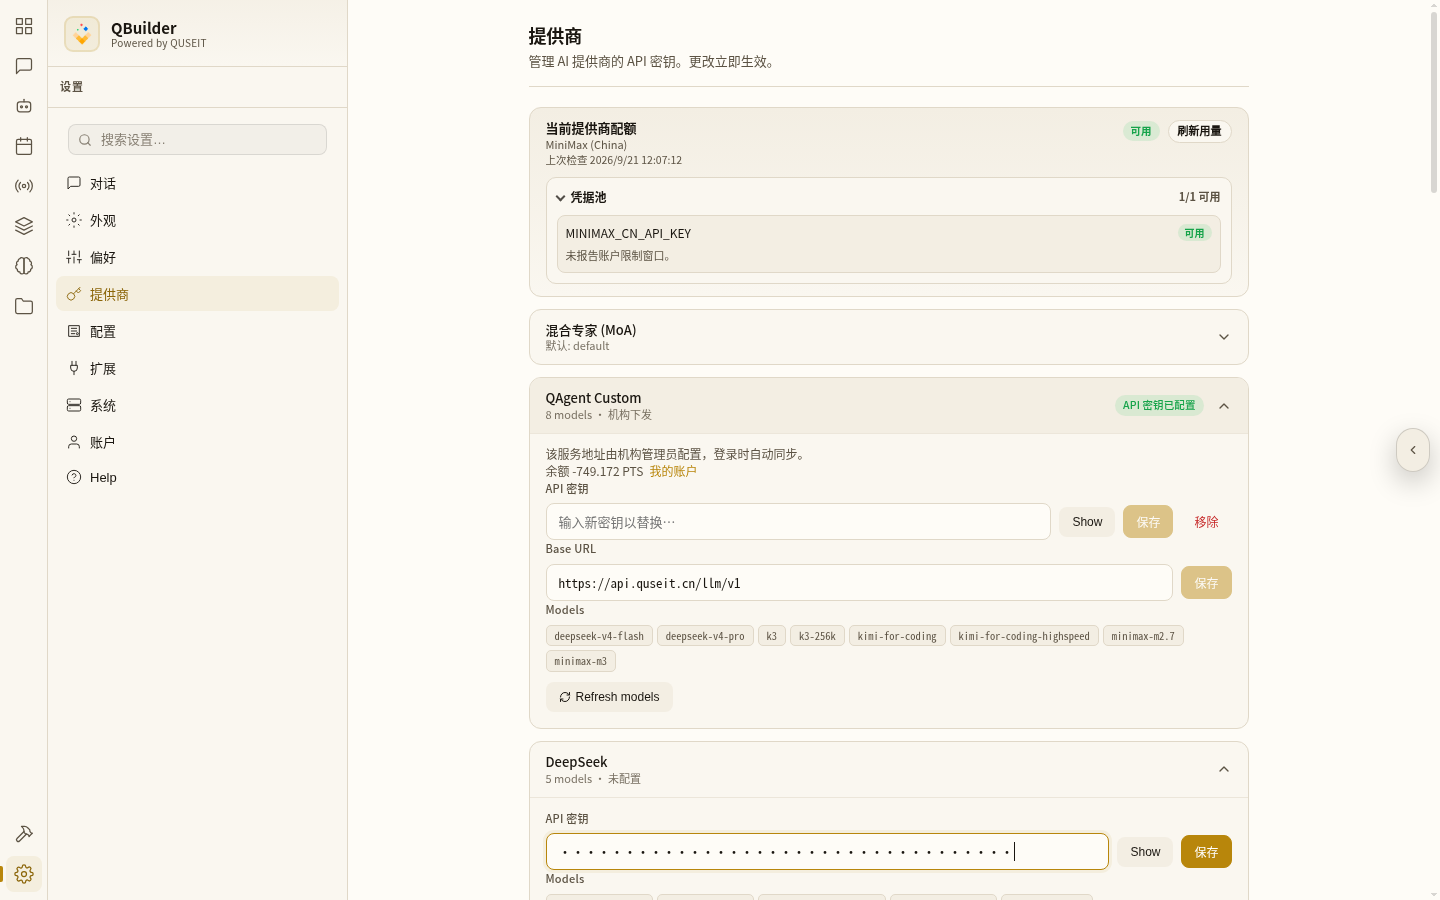This screenshot has width=1440, height=900.
Task: Click the k3 model tag
Action: 772,636
